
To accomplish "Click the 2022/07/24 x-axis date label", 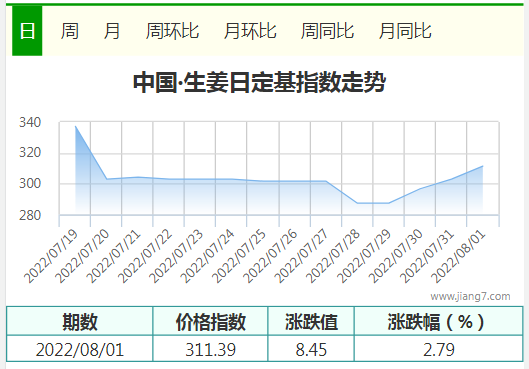I will (x=208, y=256).
